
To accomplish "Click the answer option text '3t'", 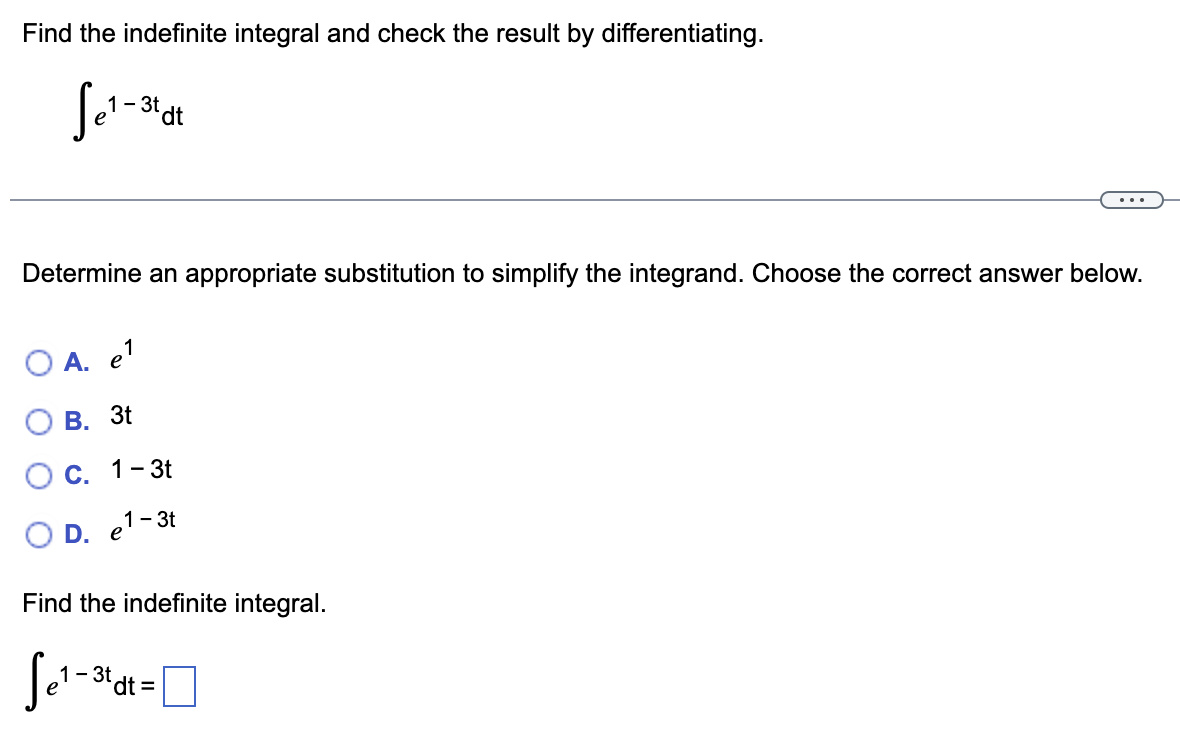I will tap(121, 417).
